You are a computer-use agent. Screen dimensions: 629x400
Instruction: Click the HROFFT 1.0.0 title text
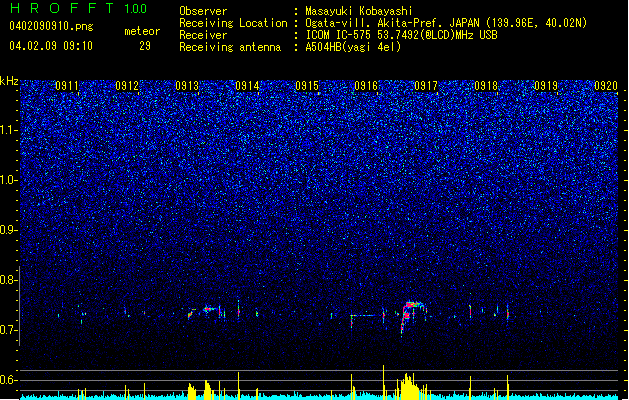point(78,8)
